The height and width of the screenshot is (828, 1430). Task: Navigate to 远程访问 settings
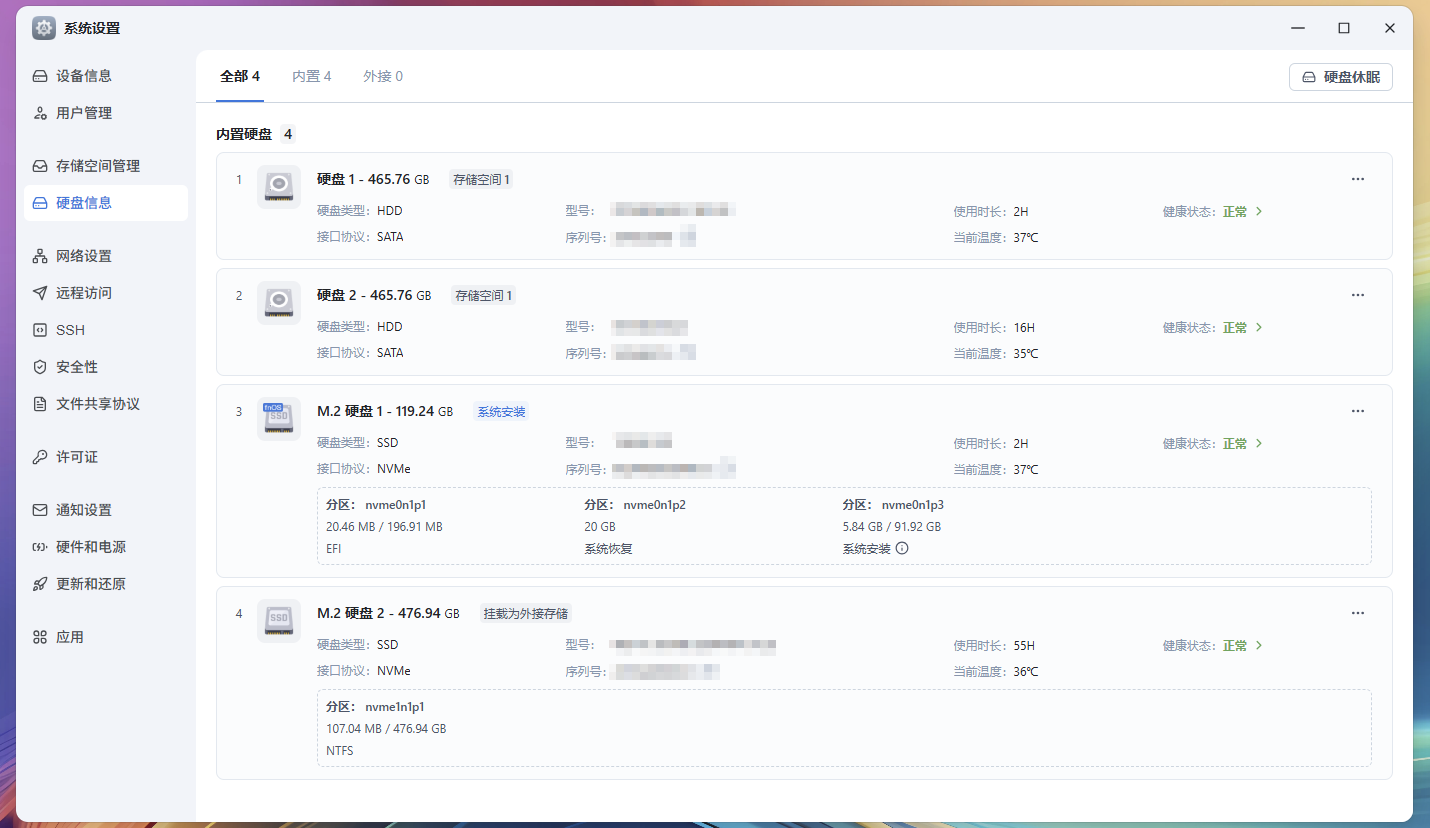[106, 293]
